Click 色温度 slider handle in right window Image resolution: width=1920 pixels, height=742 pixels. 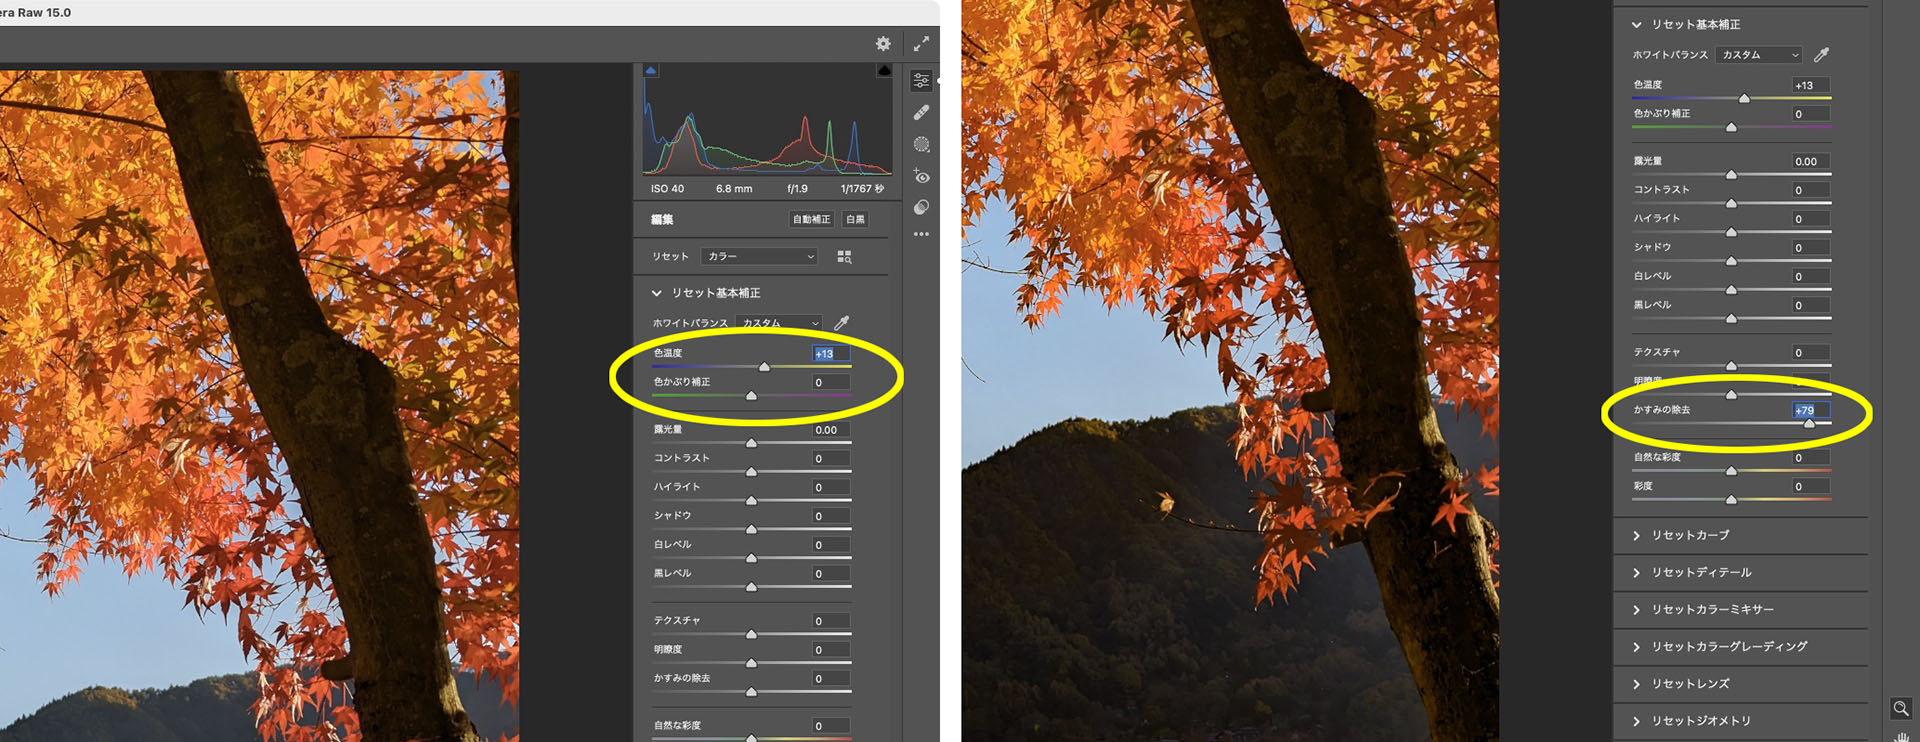pyautogui.click(x=1745, y=99)
